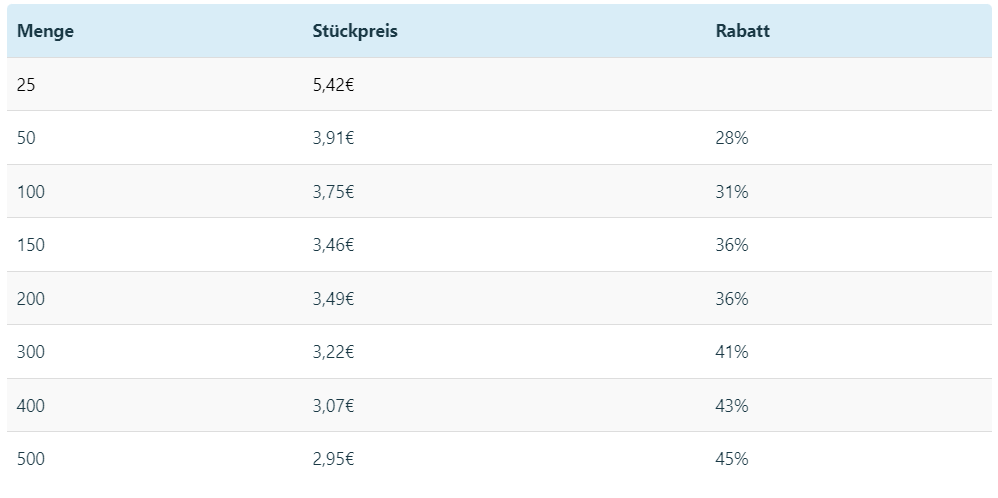Select the quantity 500 row

tap(499, 459)
